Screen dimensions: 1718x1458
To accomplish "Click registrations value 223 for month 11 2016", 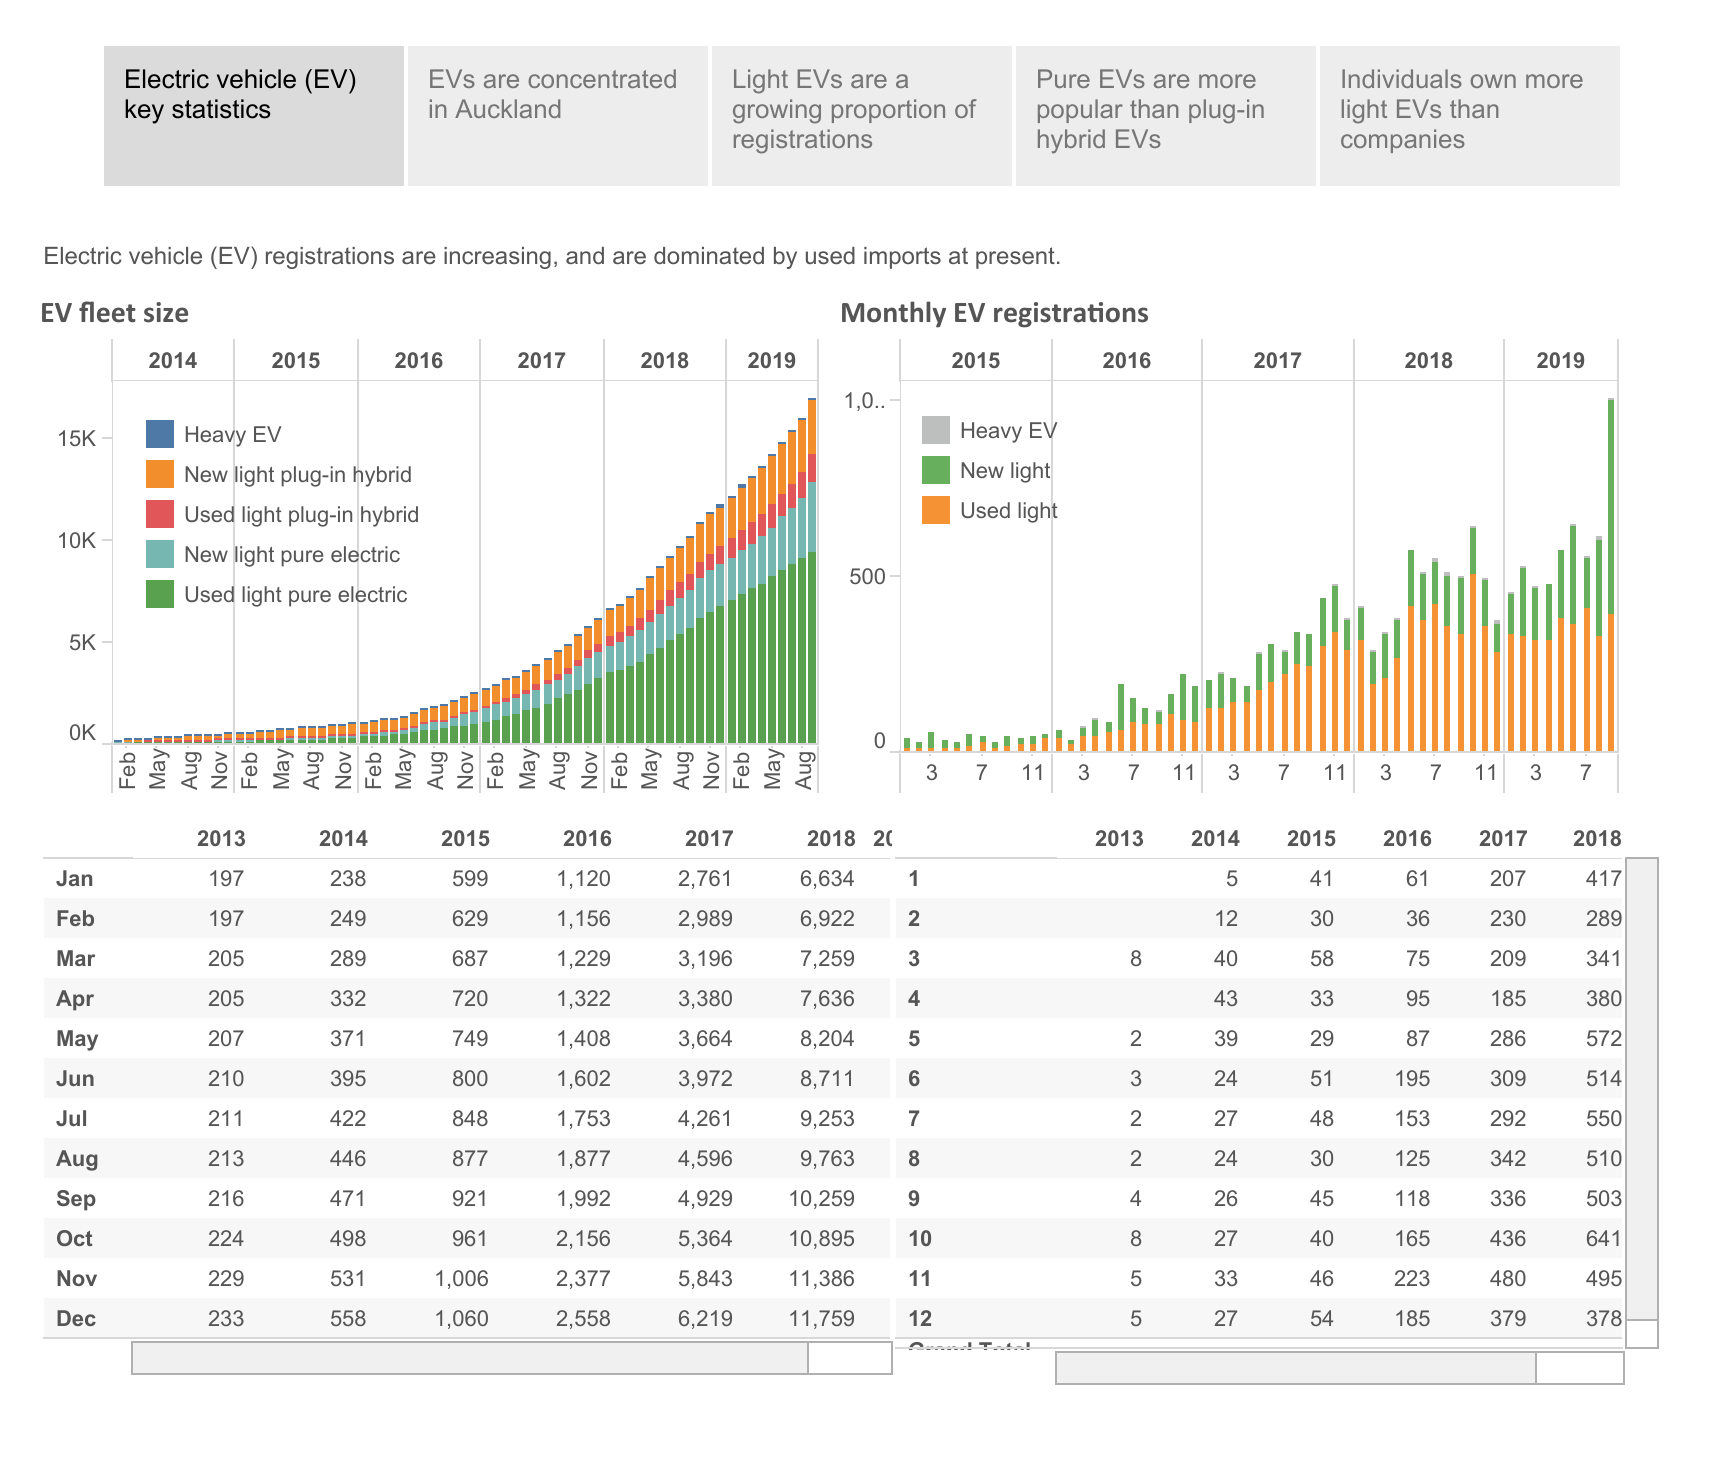I will pos(1412,1279).
